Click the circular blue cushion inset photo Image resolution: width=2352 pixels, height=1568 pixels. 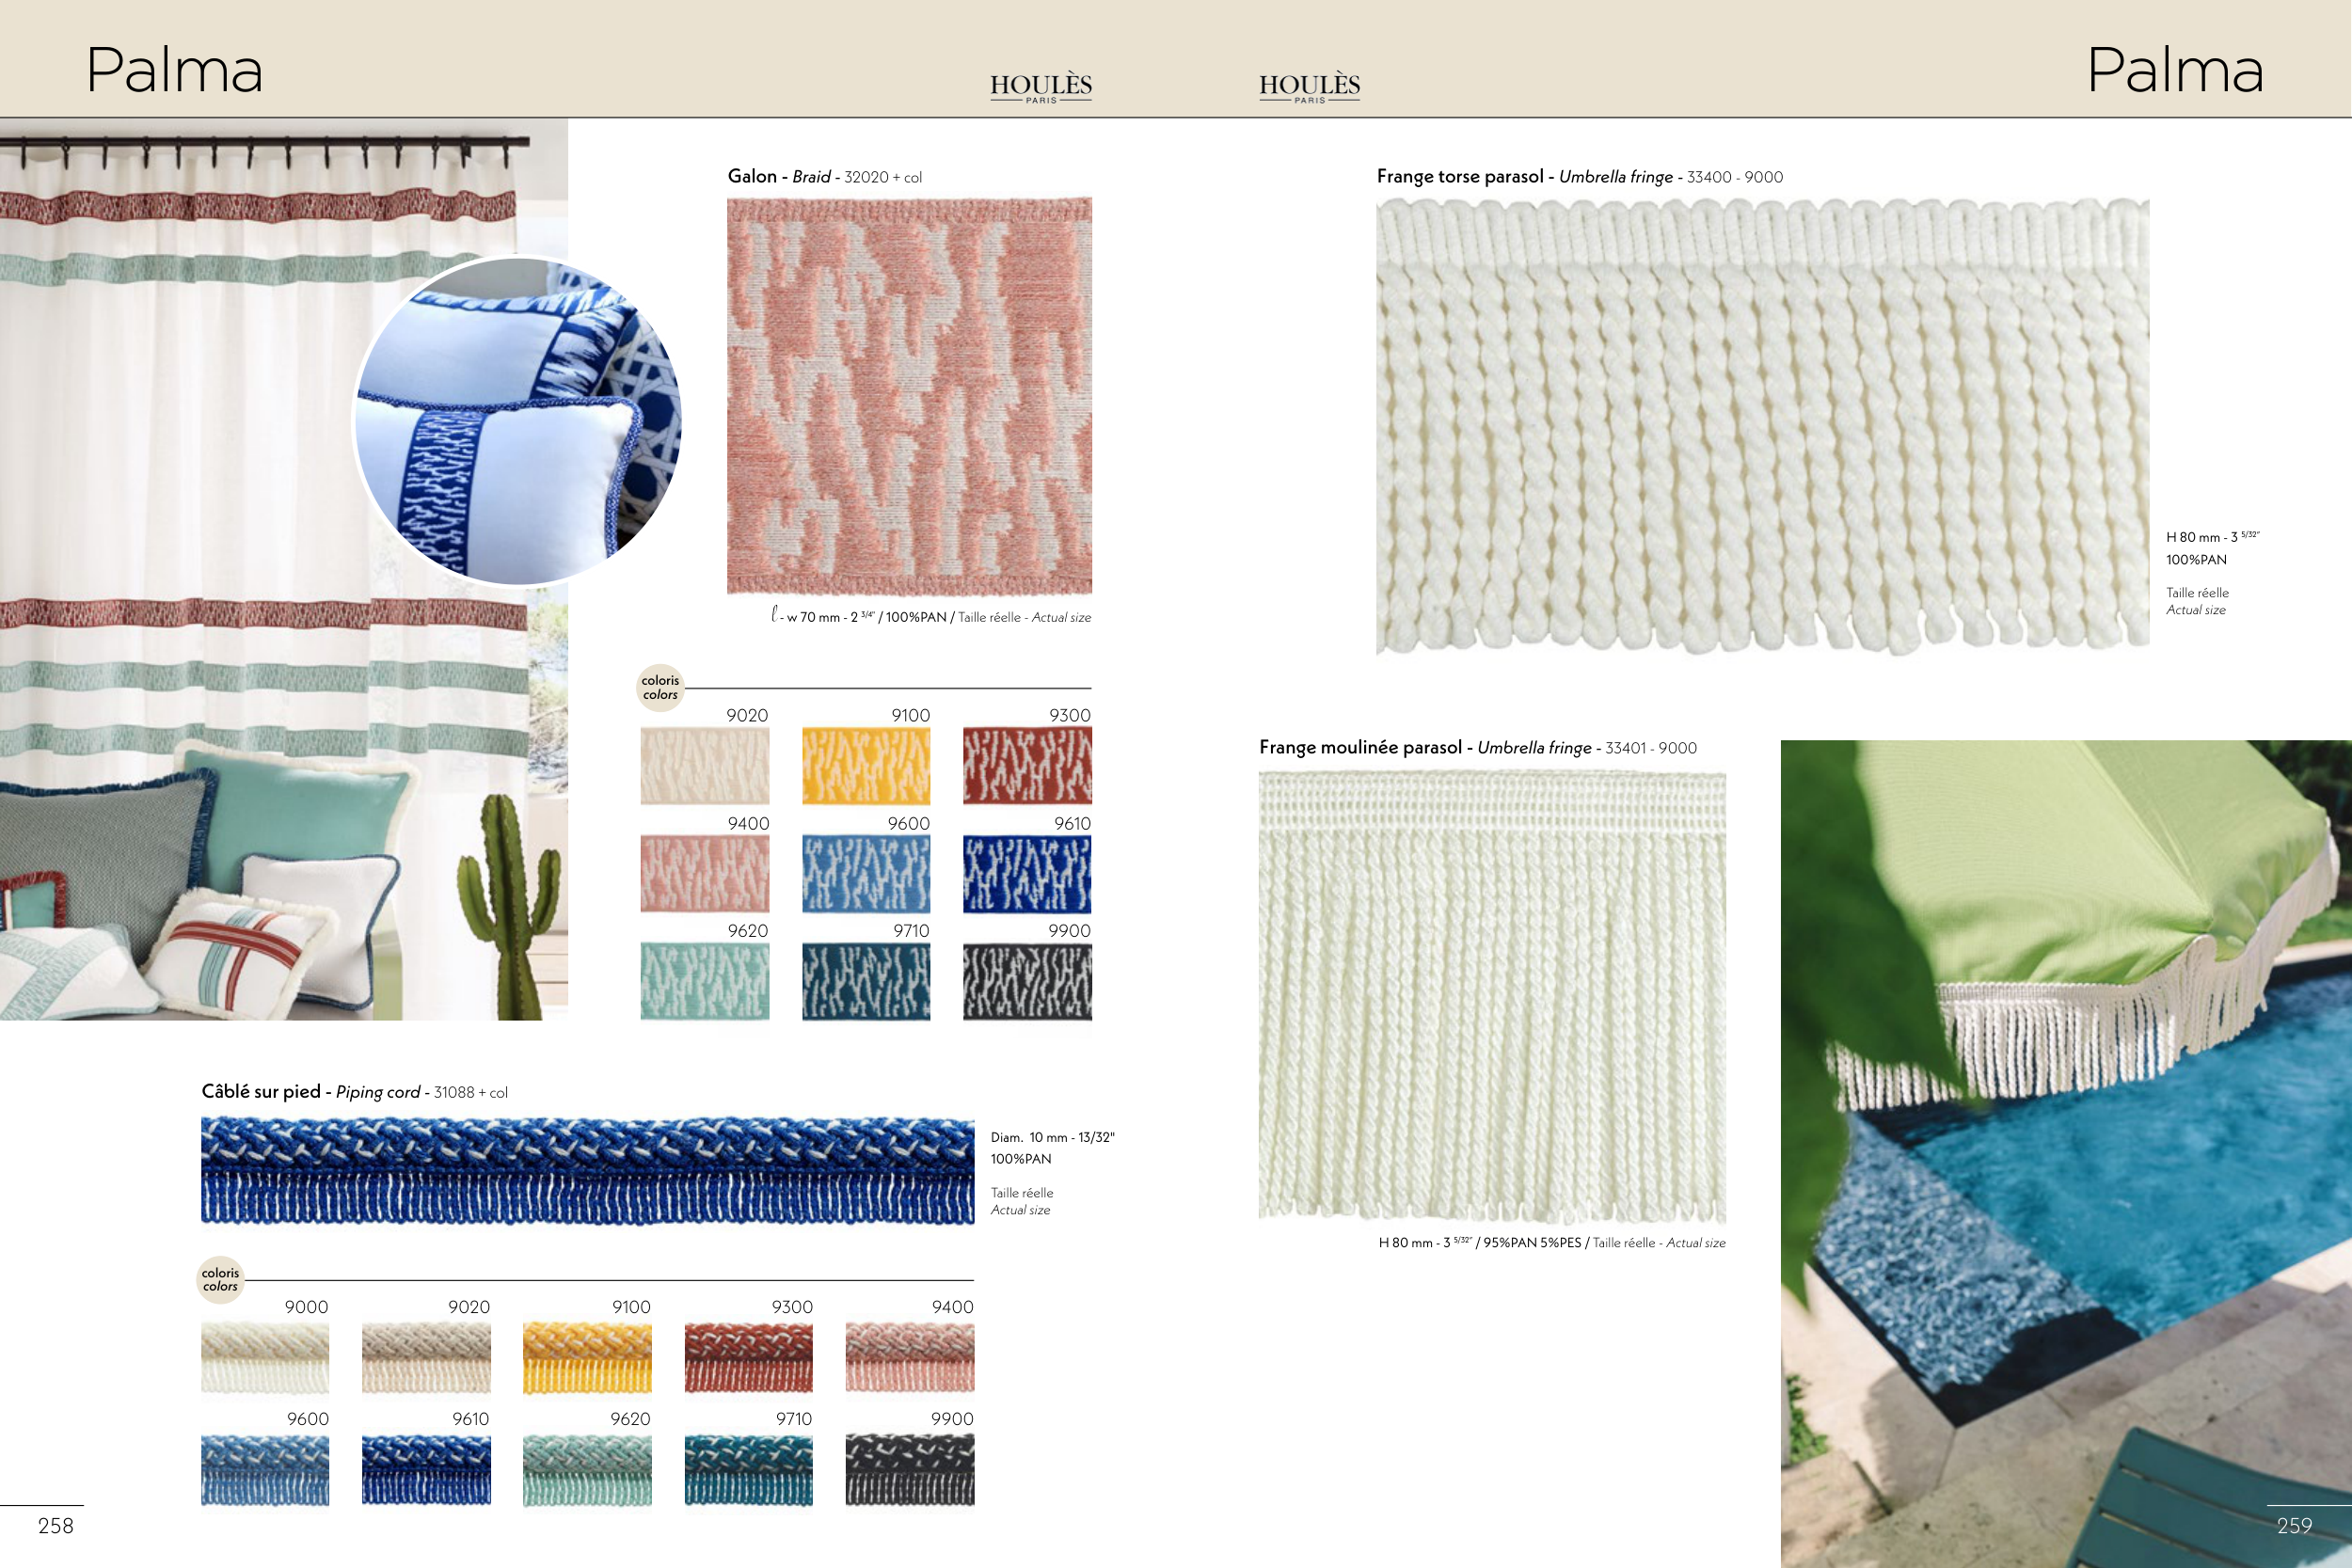point(518,420)
